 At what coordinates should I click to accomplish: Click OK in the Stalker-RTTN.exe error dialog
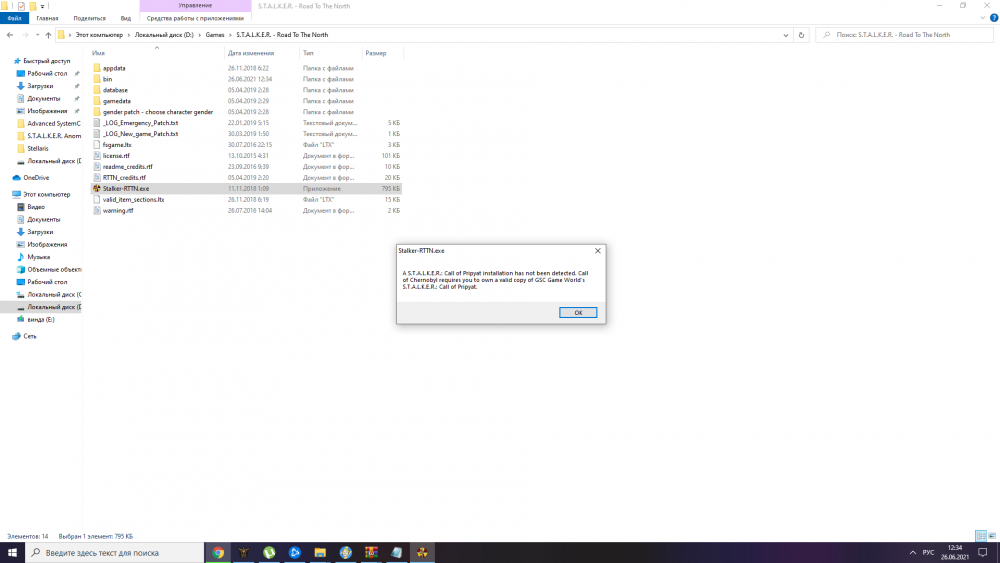click(578, 312)
